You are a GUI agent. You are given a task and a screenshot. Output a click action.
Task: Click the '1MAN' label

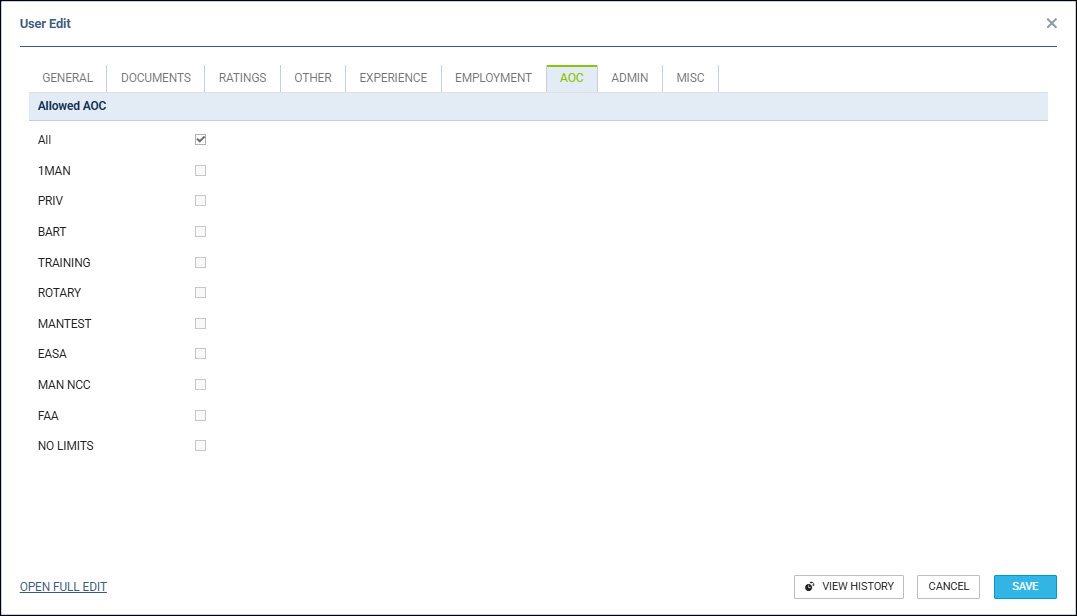coord(54,170)
